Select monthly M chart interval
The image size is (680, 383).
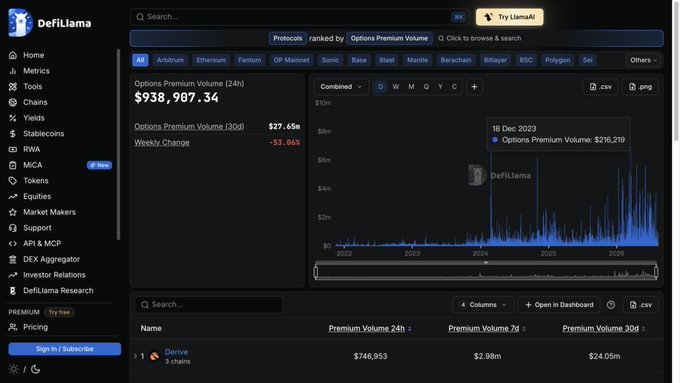click(x=411, y=87)
